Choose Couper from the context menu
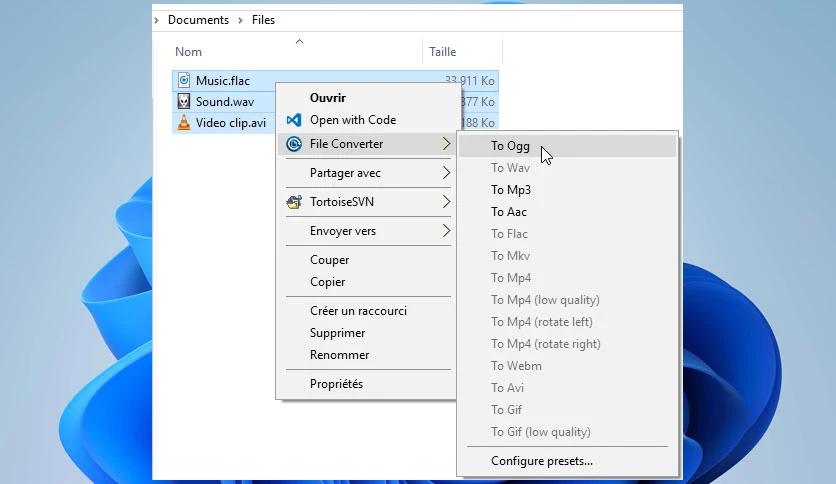The width and height of the screenshot is (836, 484). coord(329,260)
